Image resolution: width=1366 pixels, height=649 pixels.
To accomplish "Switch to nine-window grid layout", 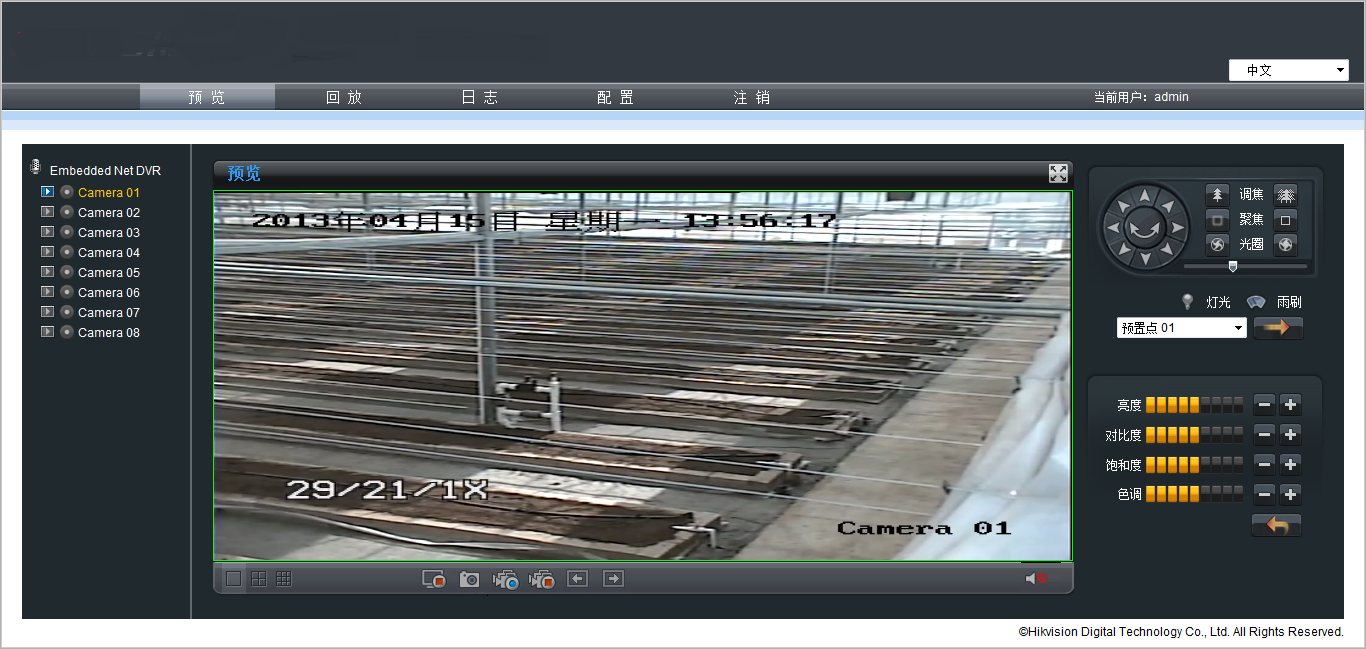I will click(284, 578).
